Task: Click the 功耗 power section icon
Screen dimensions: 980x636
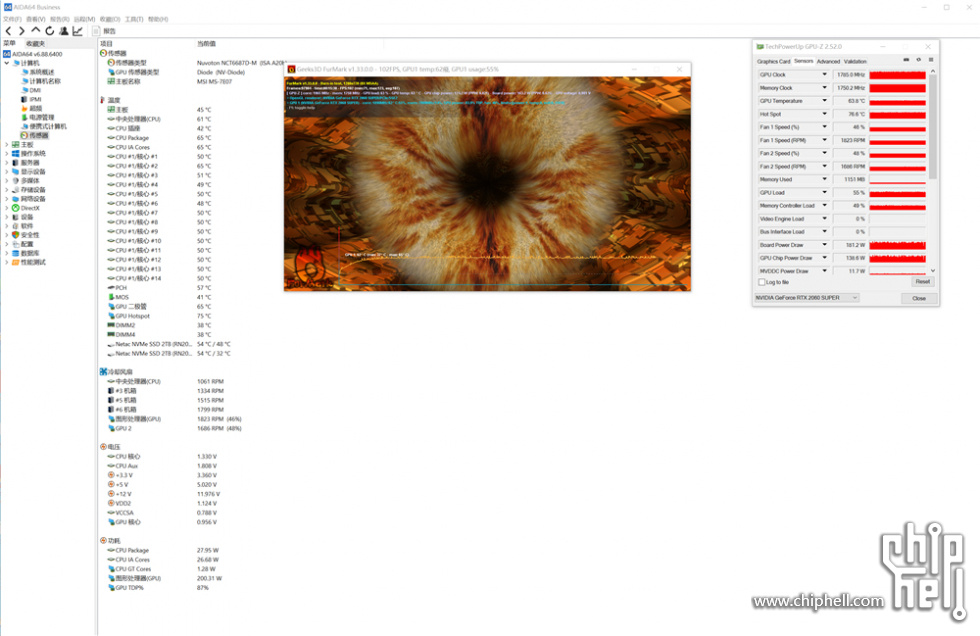Action: click(103, 540)
